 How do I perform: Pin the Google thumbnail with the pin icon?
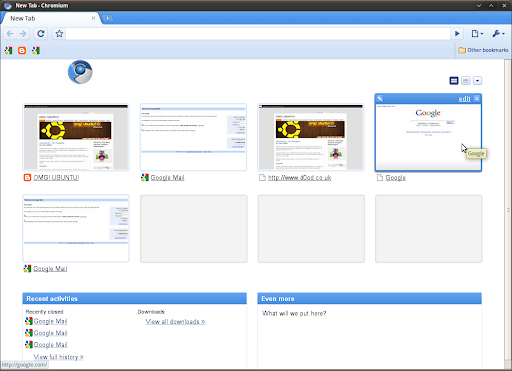pos(380,98)
